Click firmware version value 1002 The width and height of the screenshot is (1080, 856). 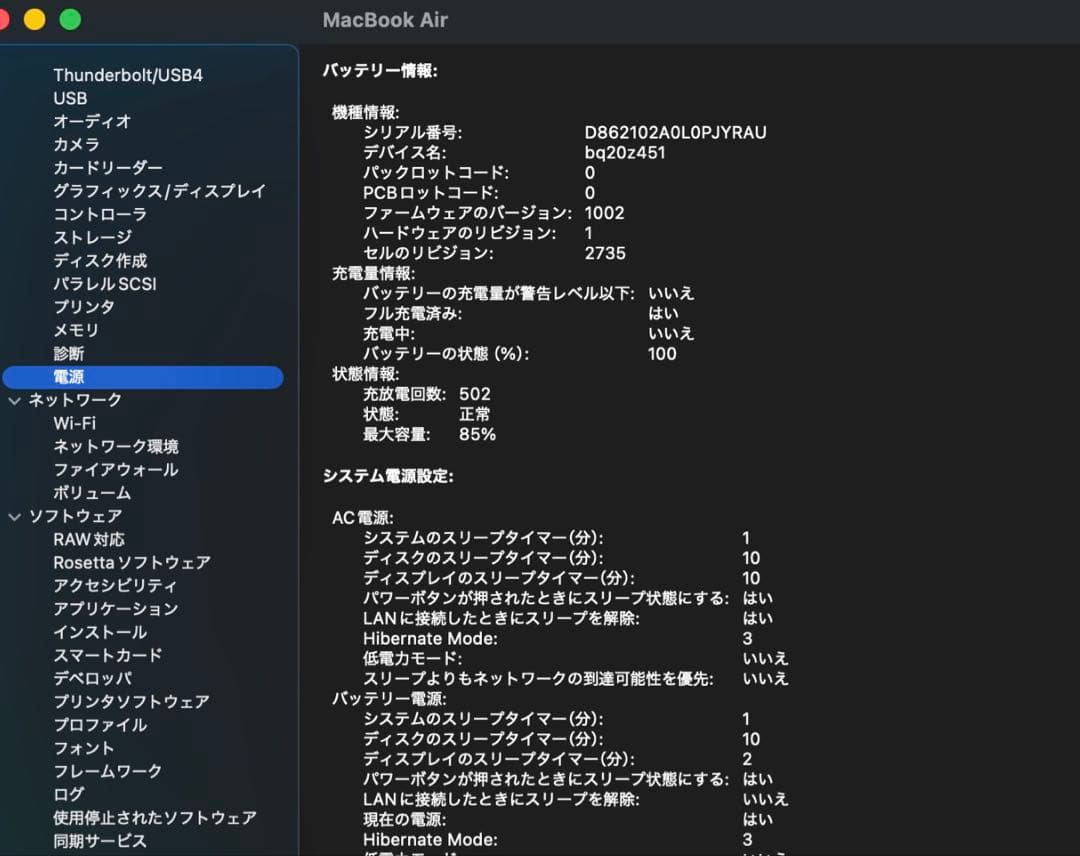pos(604,213)
